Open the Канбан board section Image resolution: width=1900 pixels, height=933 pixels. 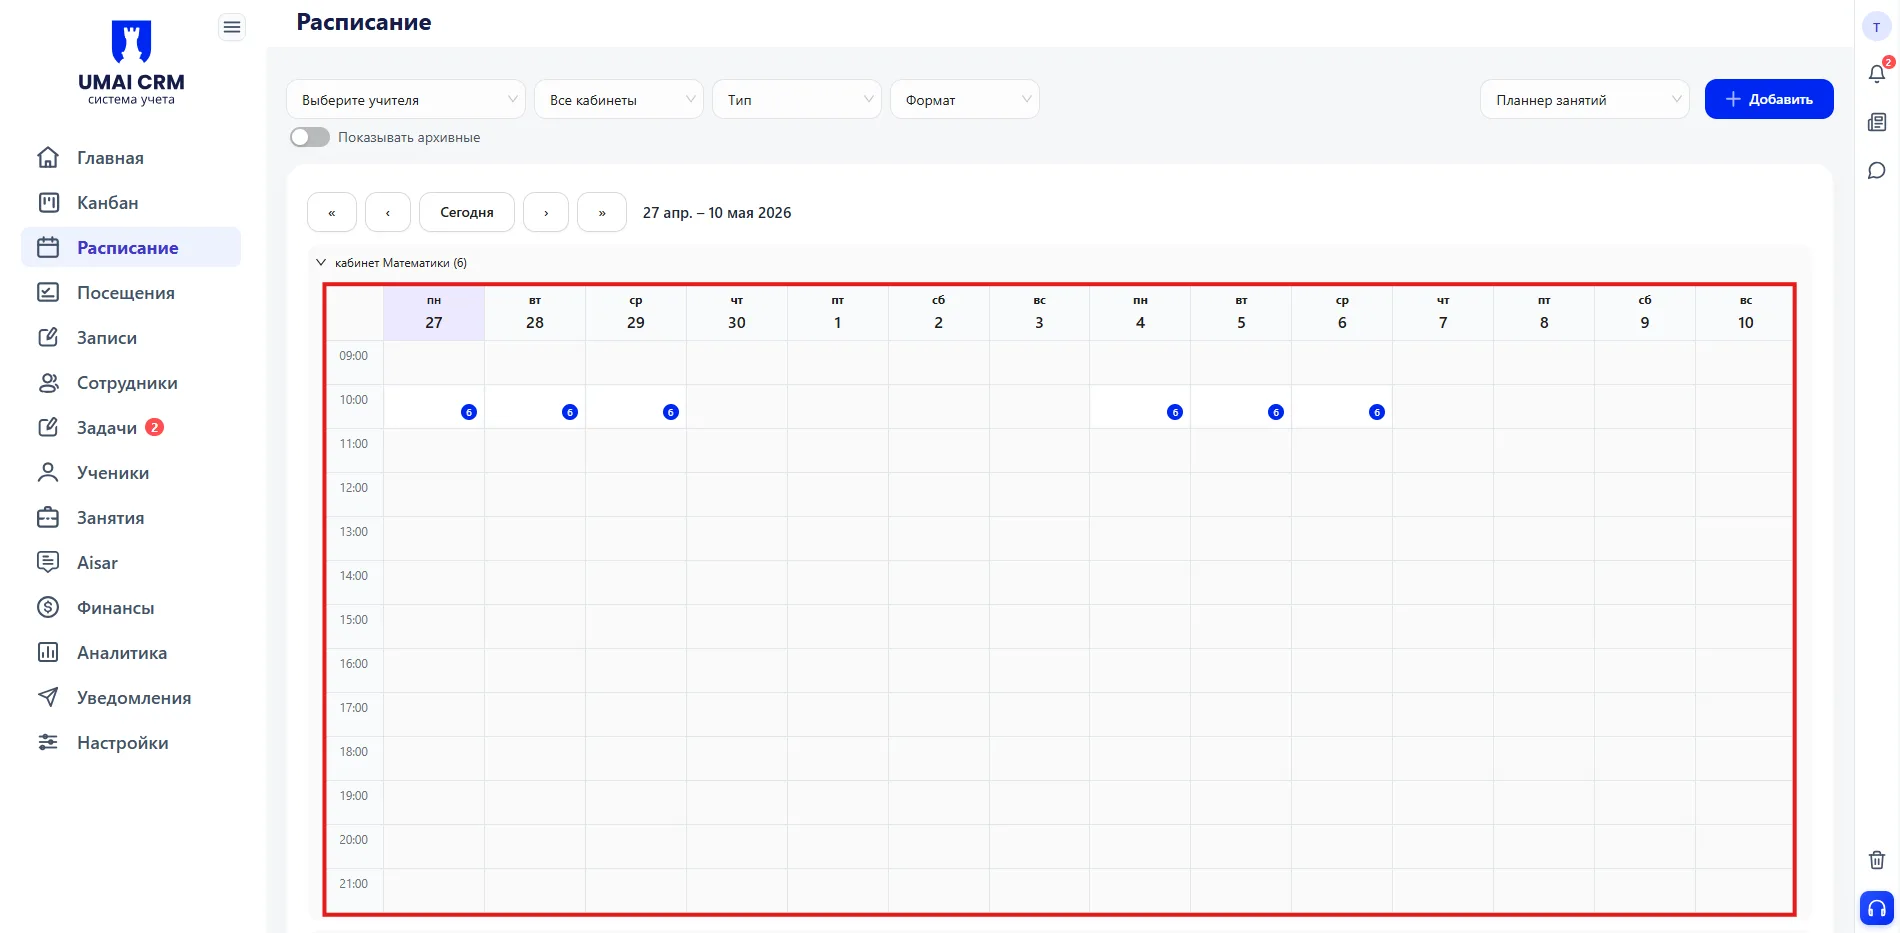(131, 202)
